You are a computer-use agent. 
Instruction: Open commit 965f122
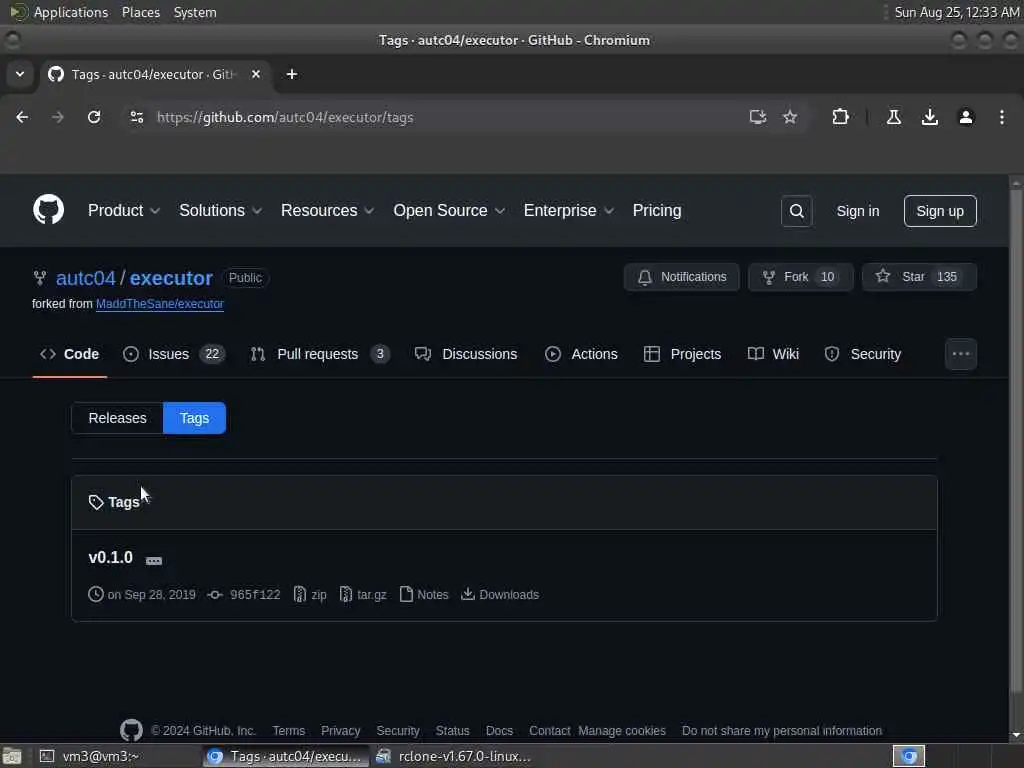[x=244, y=595]
